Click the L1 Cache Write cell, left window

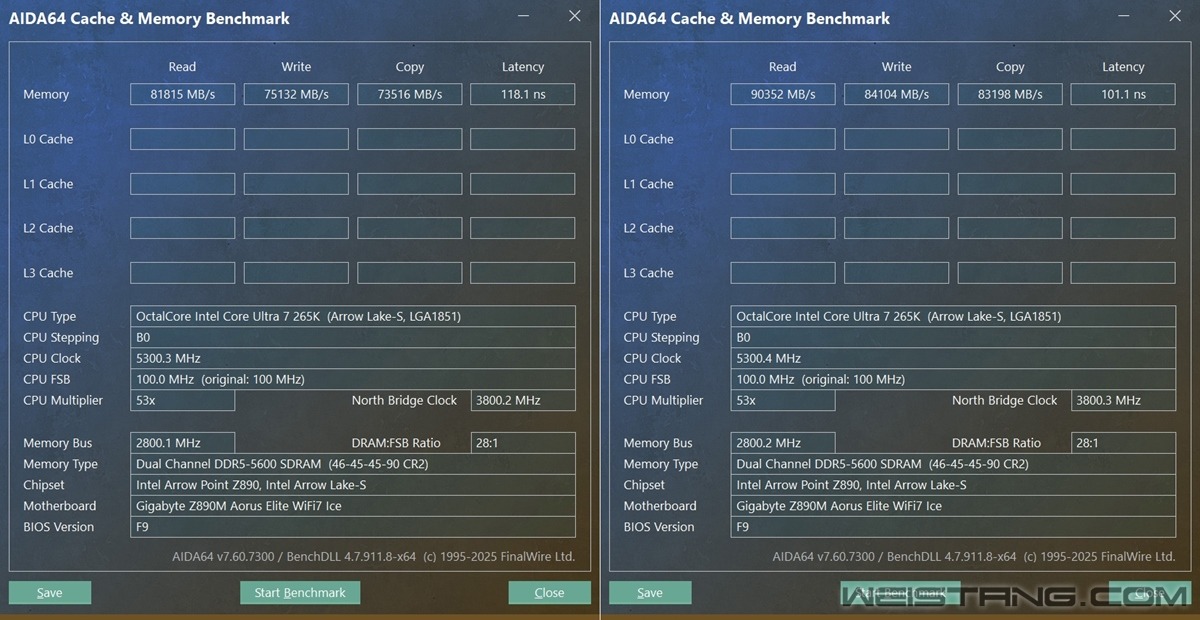click(296, 184)
